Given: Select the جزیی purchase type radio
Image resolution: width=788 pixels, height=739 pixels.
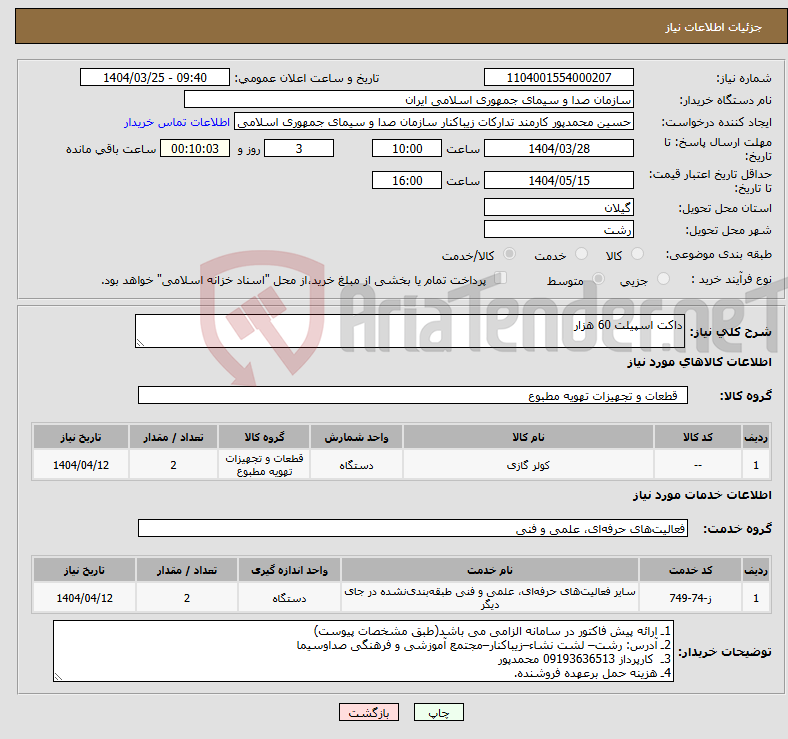Looking at the screenshot, I should [x=663, y=279].
